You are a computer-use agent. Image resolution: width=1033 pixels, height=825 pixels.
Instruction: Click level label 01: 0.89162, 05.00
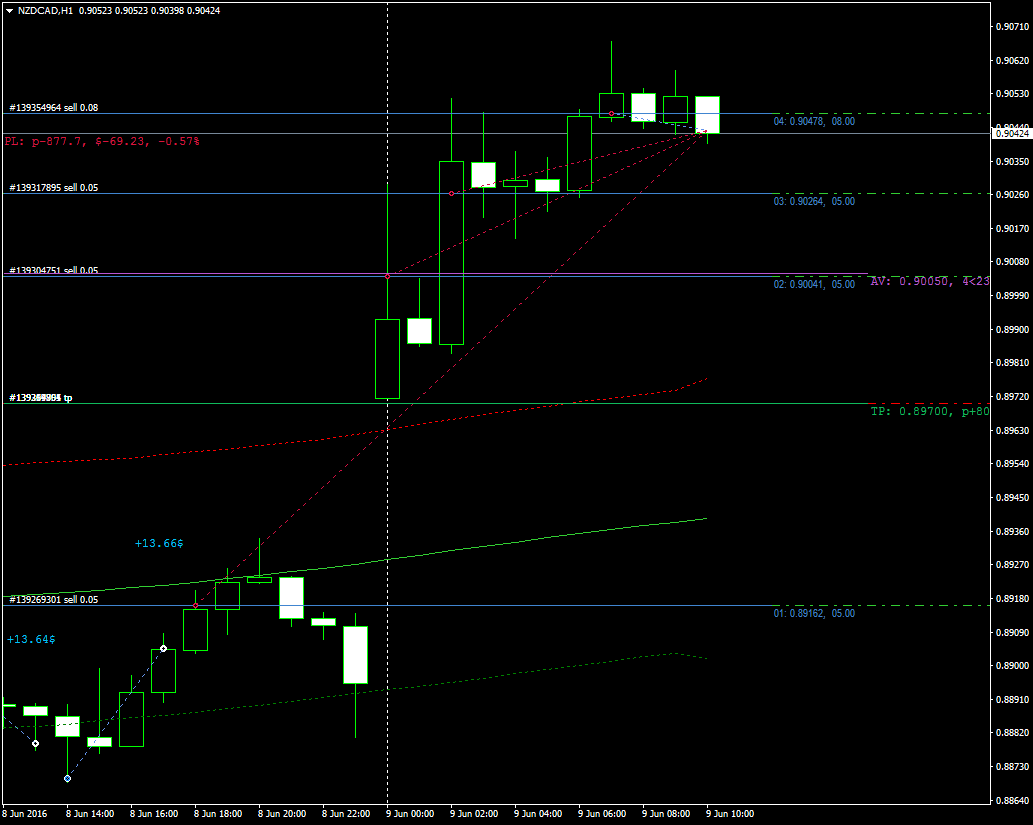(814, 613)
